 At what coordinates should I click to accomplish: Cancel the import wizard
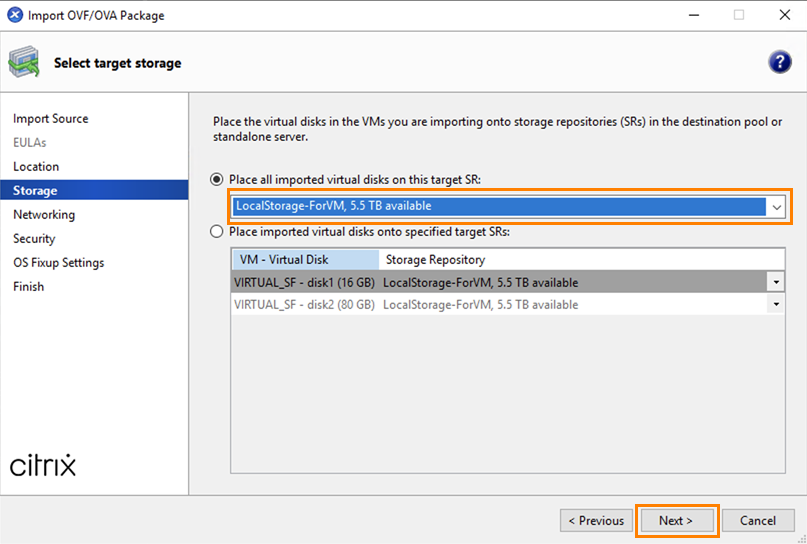click(758, 520)
